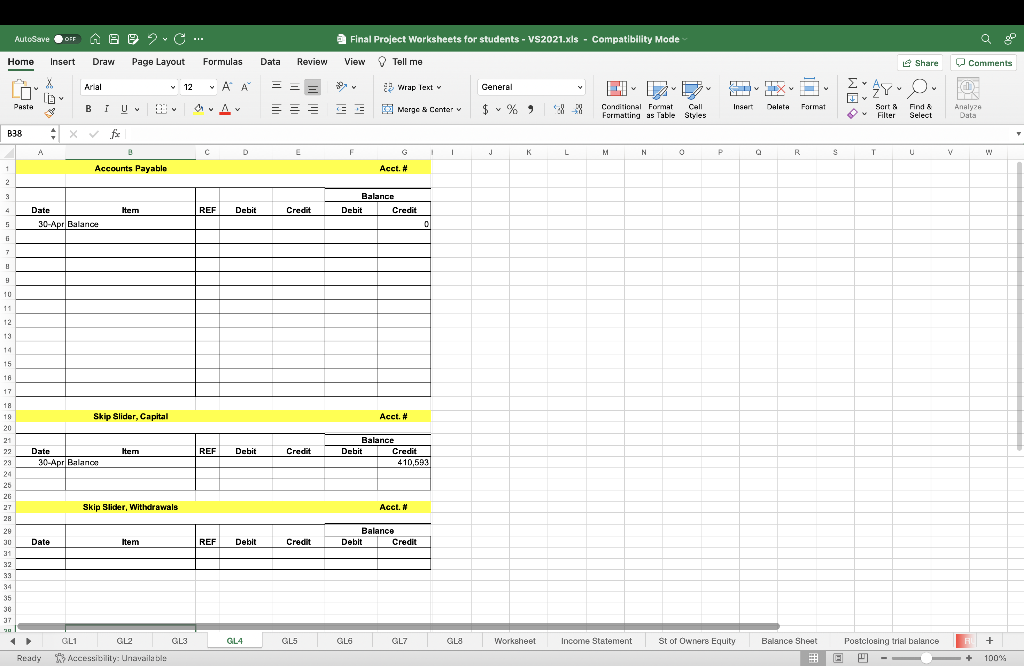Viewport: 1024px width, 666px height.
Task: Expand the Insert cells dropdown arrow
Action: point(756,88)
